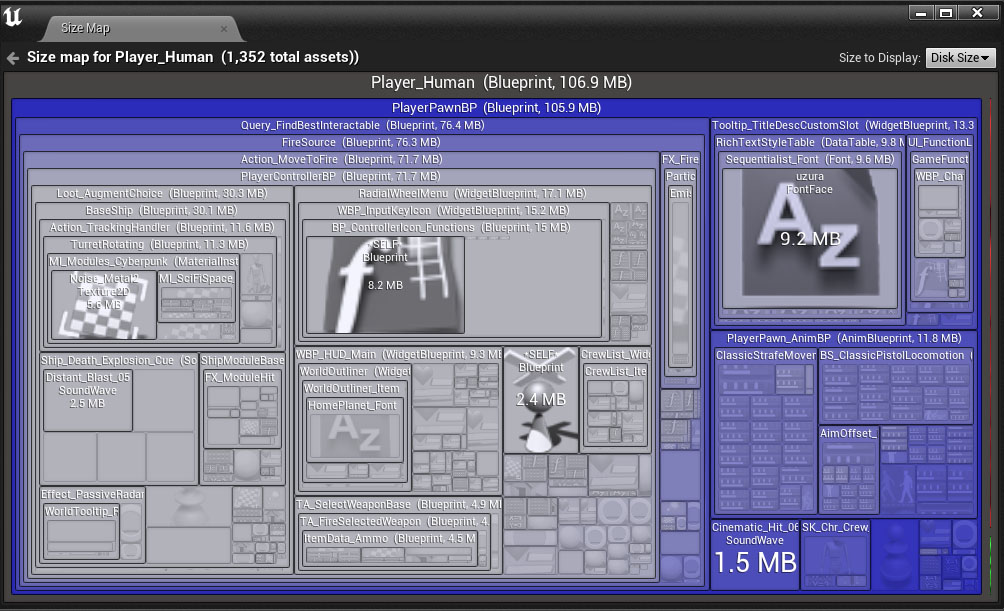Select the HomePlanet_Font tile
This screenshot has height=611, width=1004.
(354, 432)
